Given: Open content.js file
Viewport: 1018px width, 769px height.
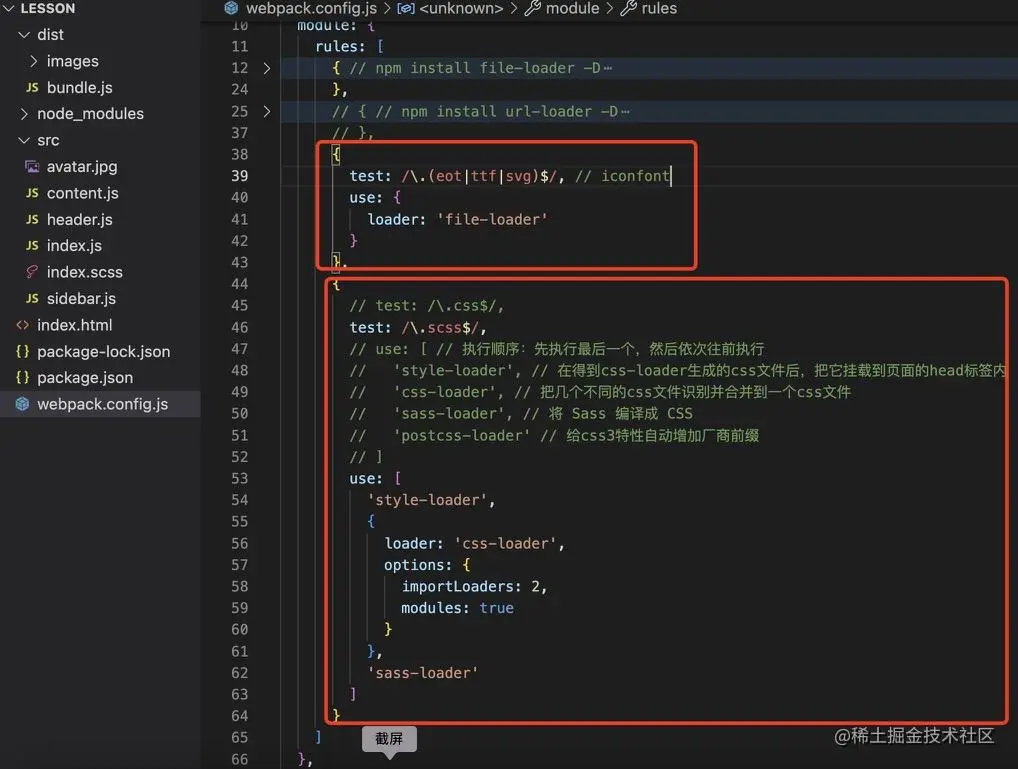Looking at the screenshot, I should point(82,194).
